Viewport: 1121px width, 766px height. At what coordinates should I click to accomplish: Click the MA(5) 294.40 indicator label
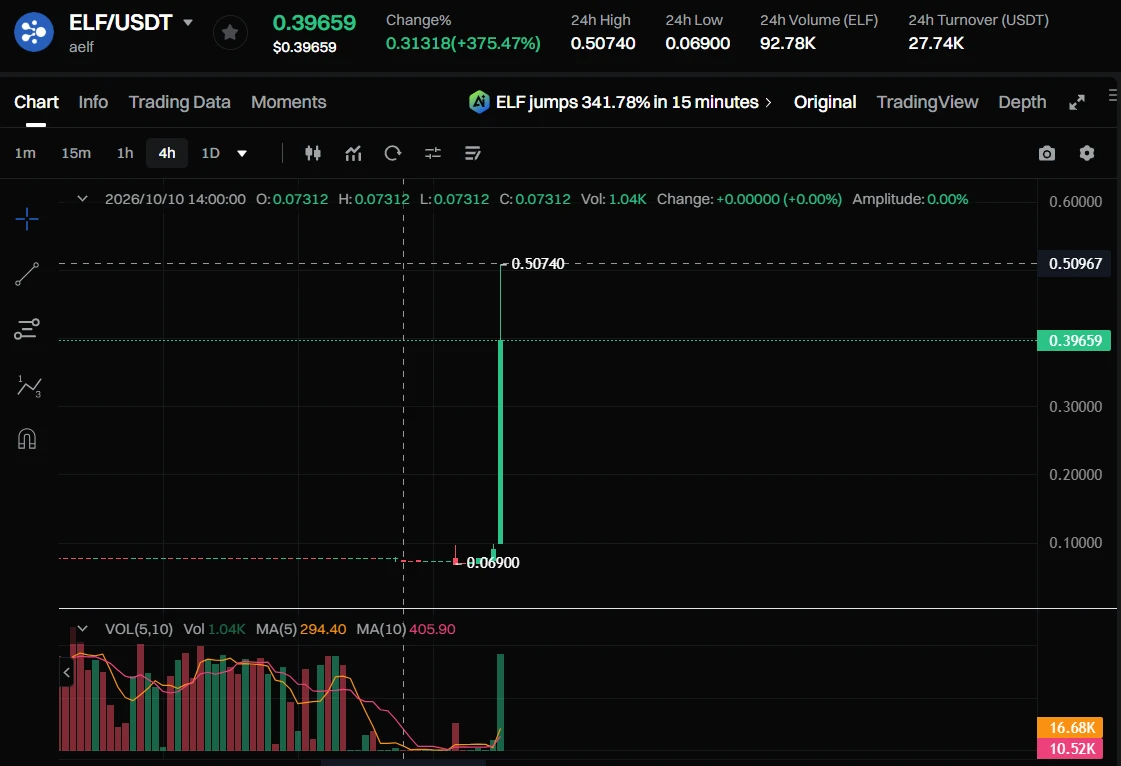click(301, 629)
